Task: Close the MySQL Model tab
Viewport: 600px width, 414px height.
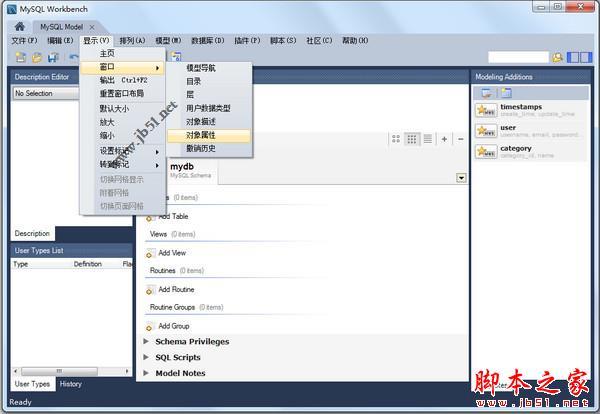Action: [x=92, y=27]
